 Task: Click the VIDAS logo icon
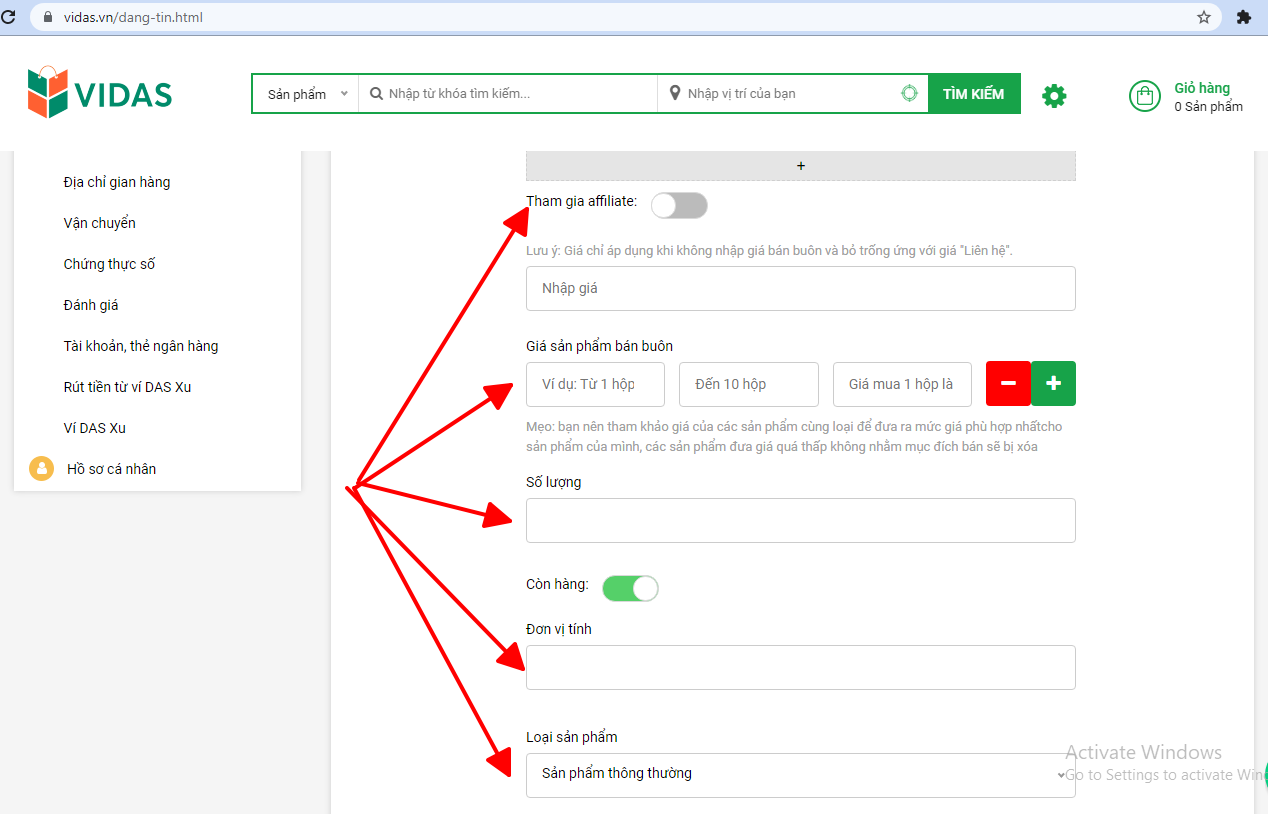click(48, 93)
